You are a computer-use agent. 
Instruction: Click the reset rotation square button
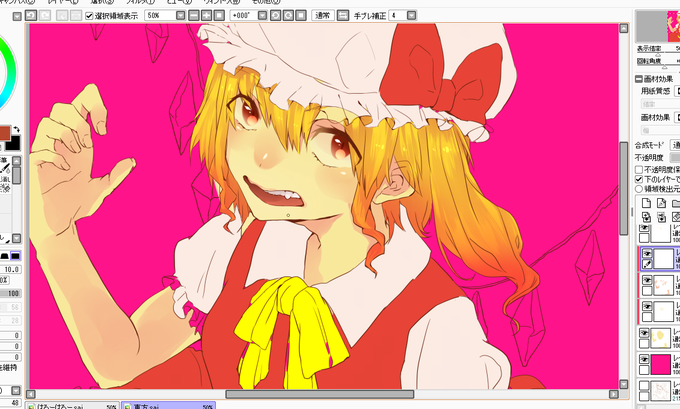point(301,16)
